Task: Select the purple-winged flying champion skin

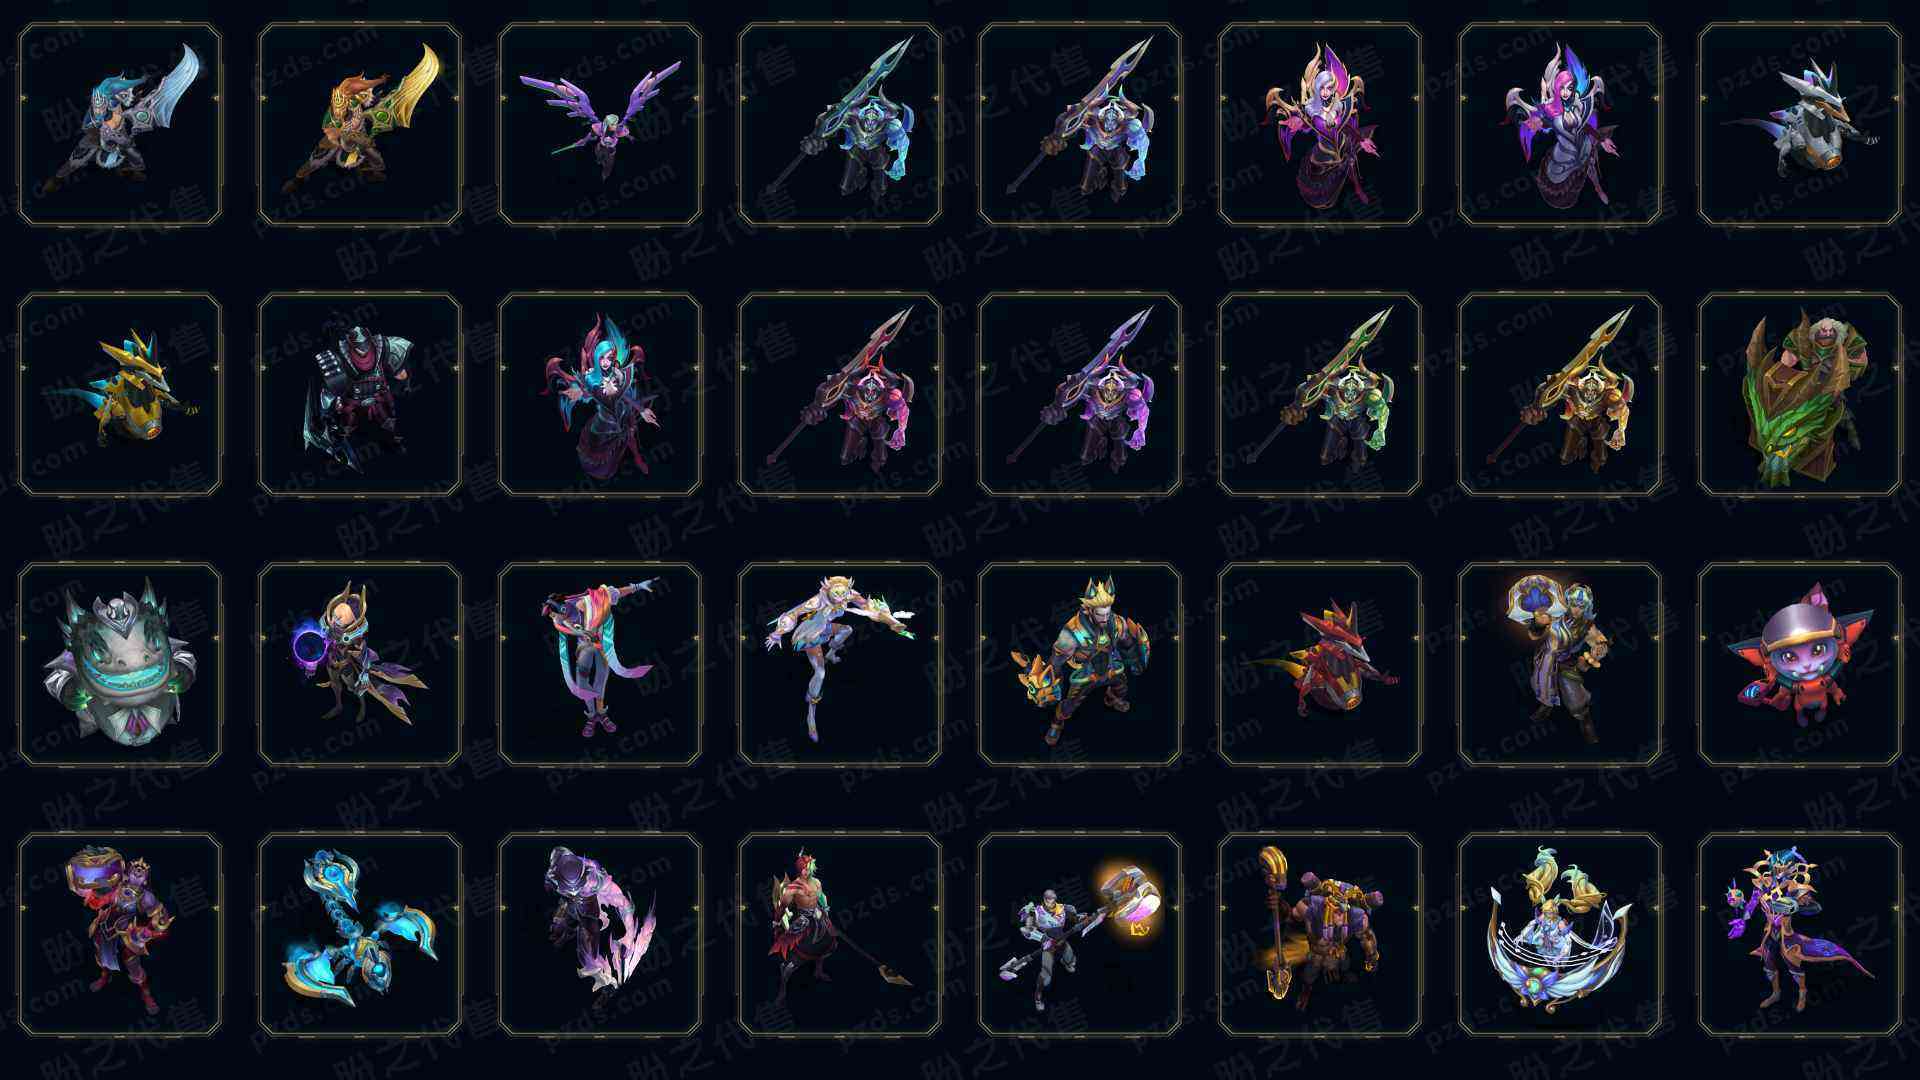Action: [600, 124]
